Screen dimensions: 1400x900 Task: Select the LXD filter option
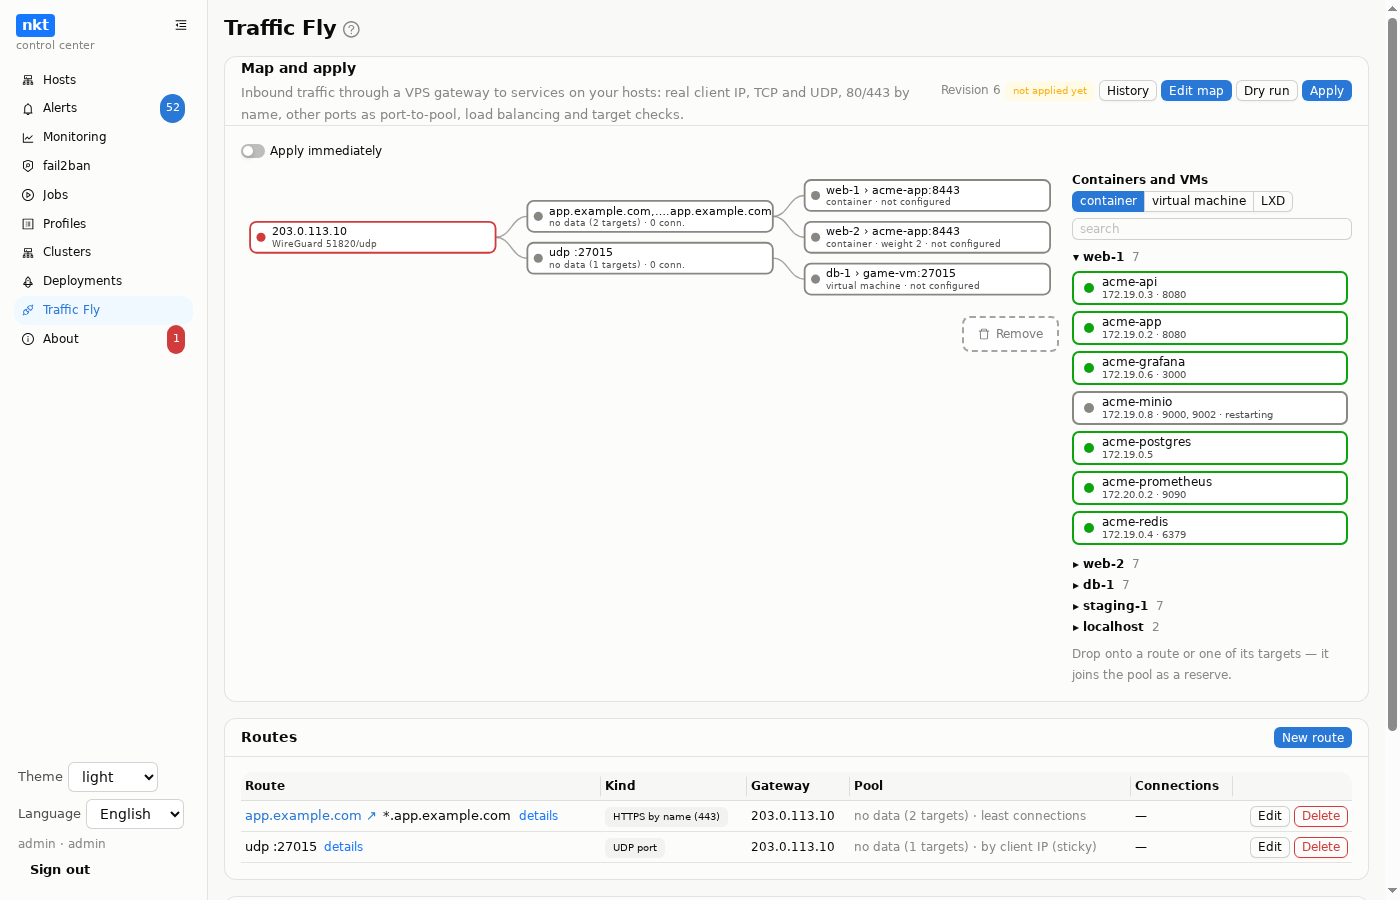coord(1273,201)
